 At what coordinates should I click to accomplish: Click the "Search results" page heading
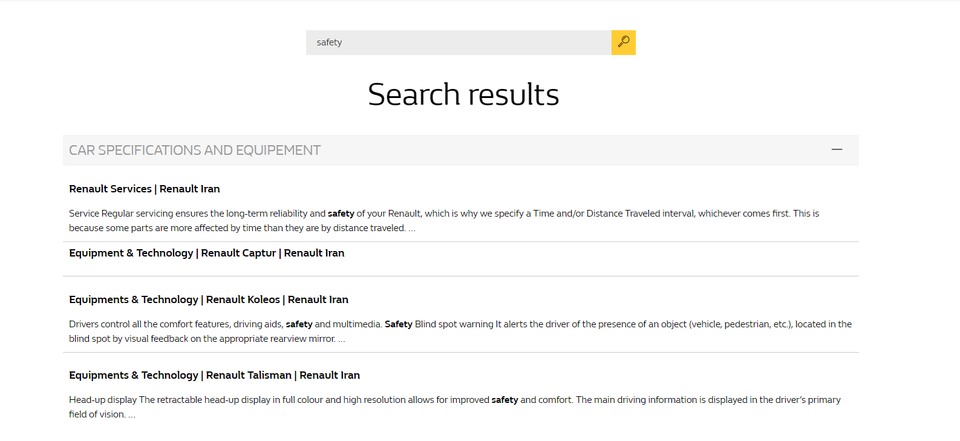pos(463,94)
